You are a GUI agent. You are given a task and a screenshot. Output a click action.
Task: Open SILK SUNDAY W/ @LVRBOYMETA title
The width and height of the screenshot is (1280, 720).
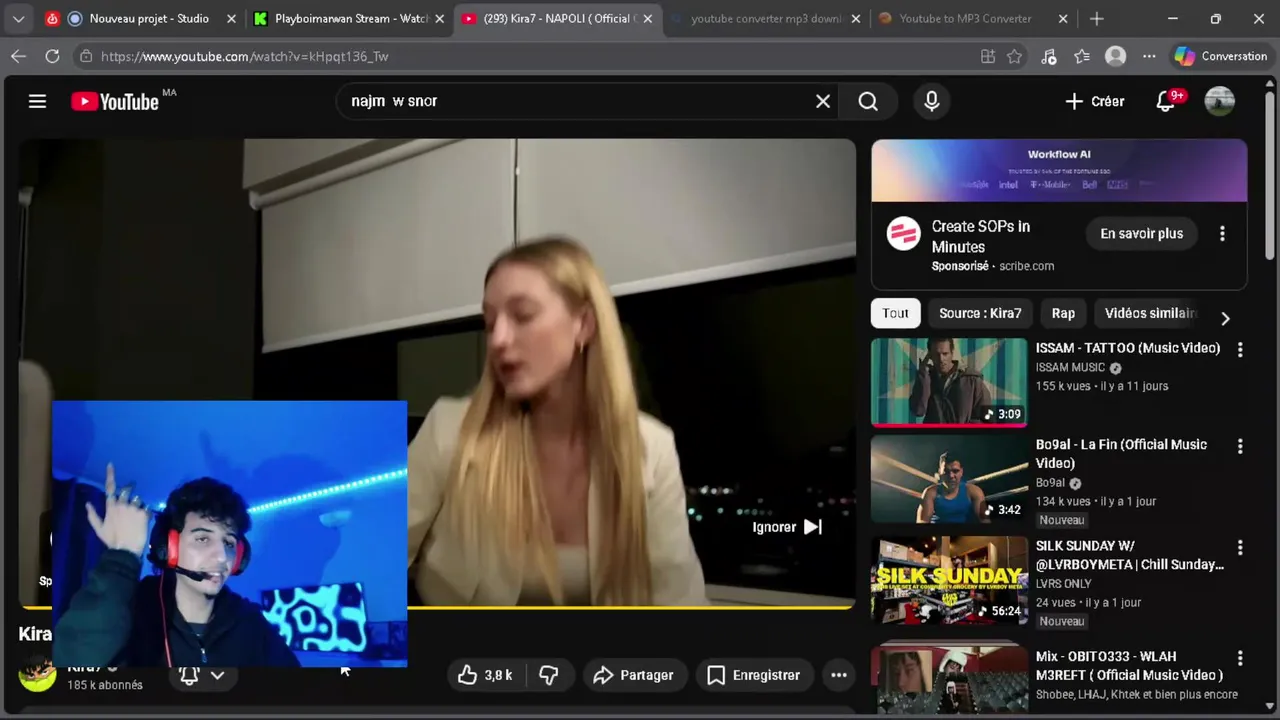point(1130,555)
